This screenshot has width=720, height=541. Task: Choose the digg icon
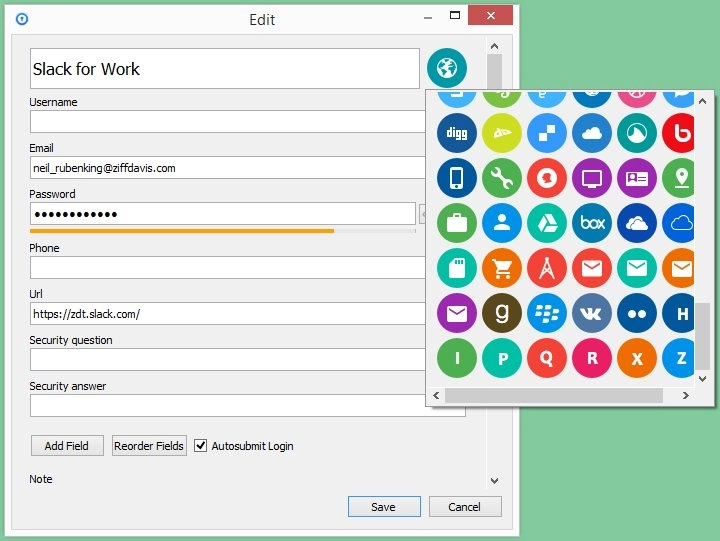point(456,133)
